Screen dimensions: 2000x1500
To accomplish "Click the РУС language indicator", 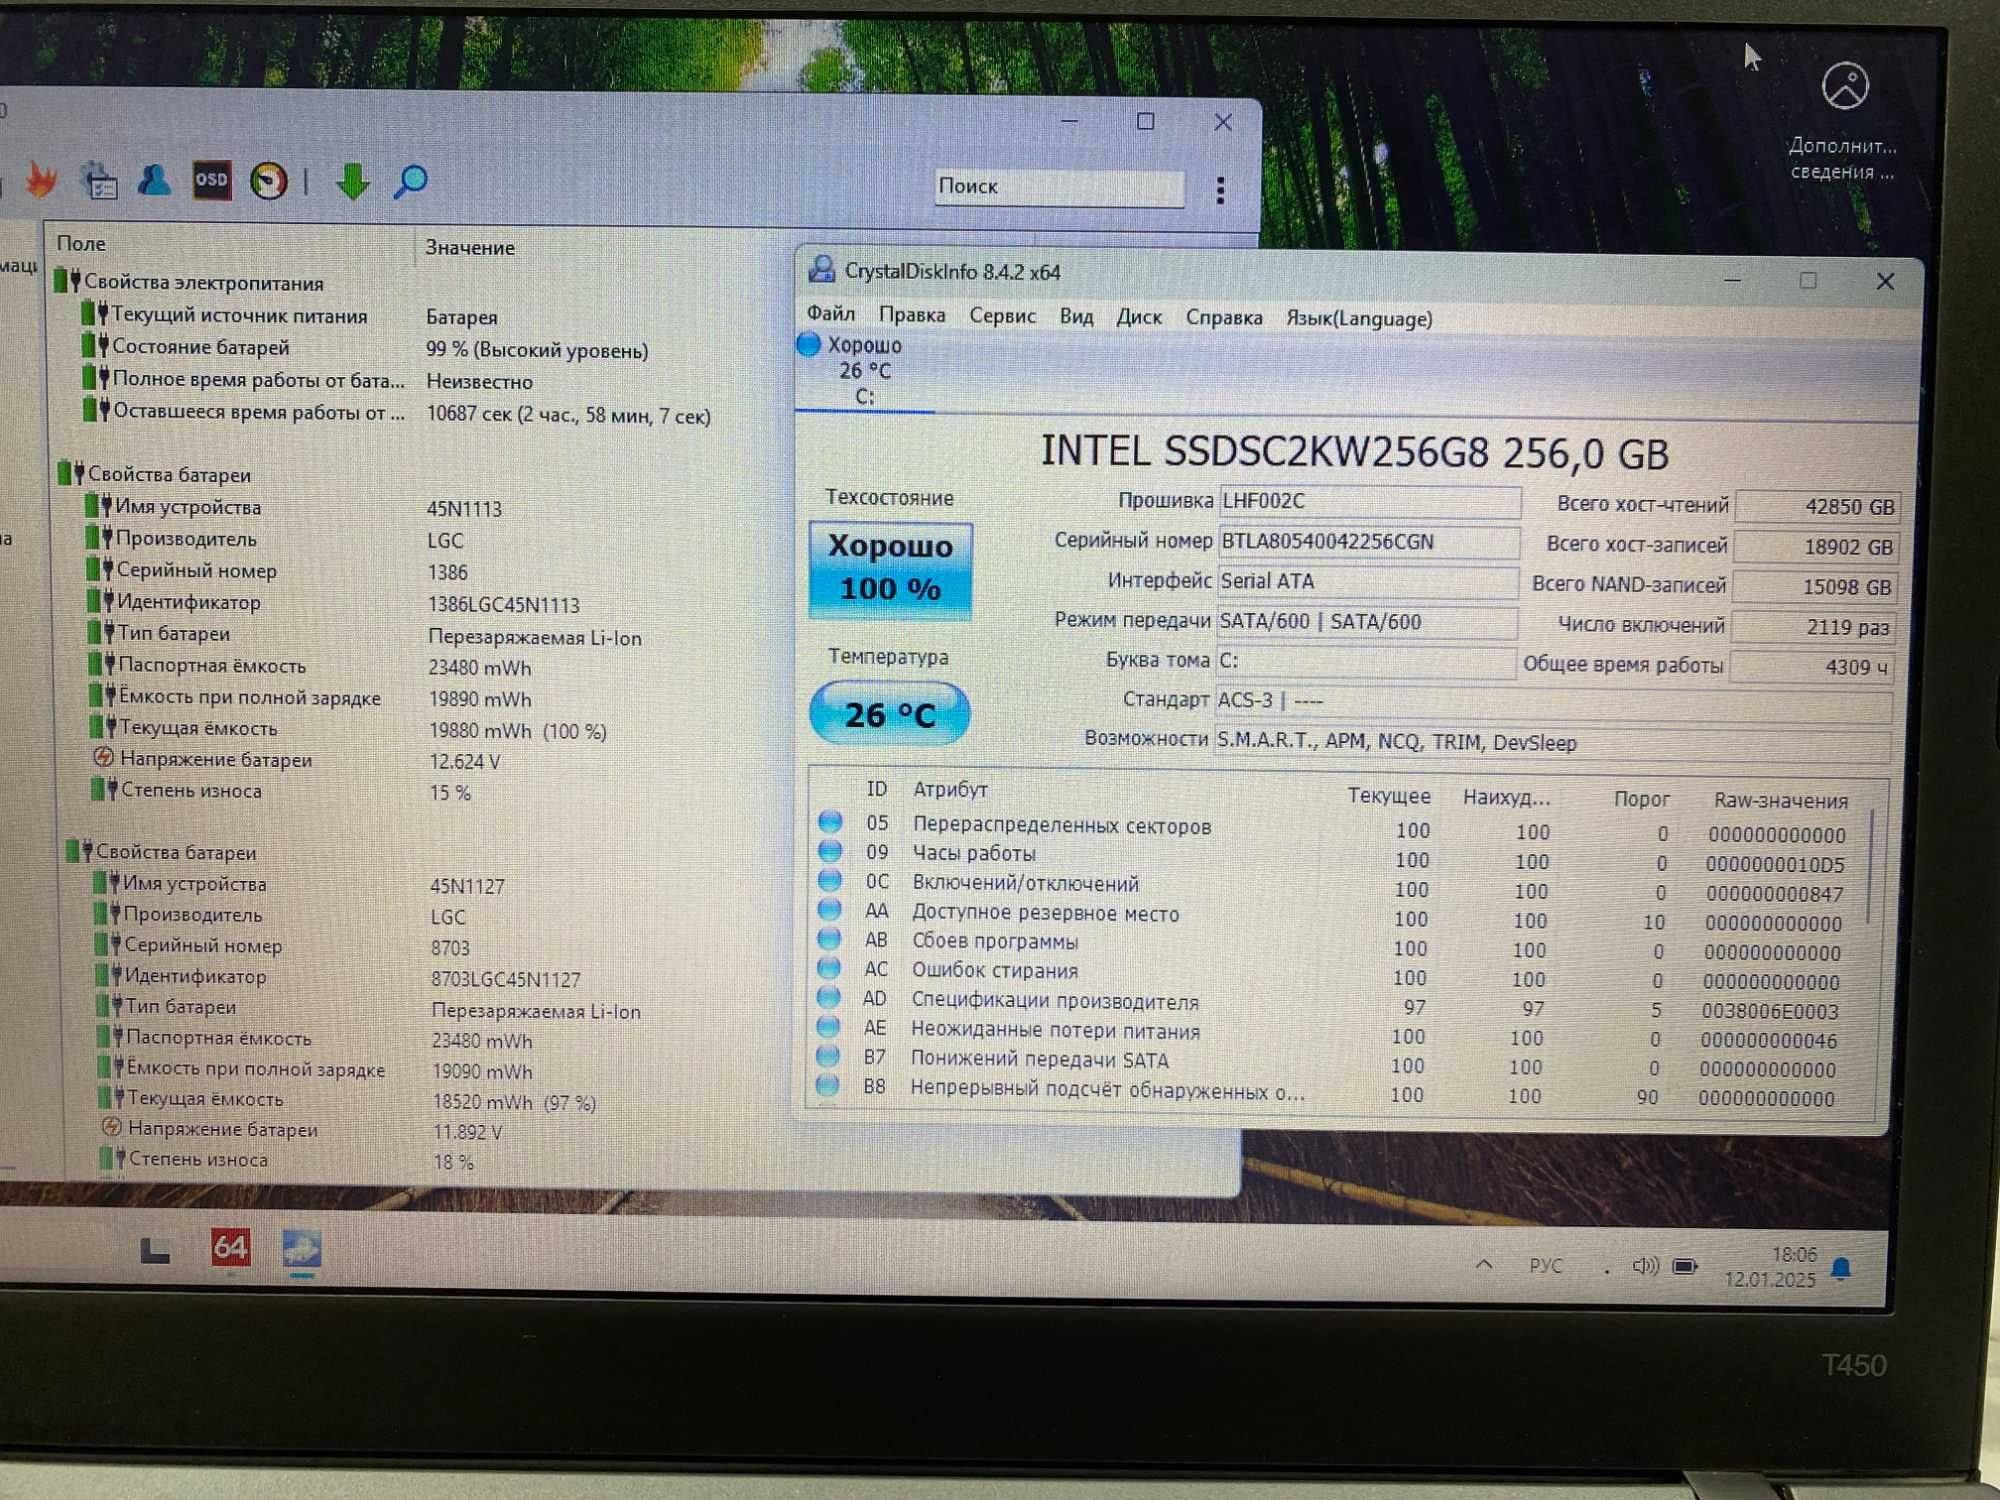I will 1545,1266.
